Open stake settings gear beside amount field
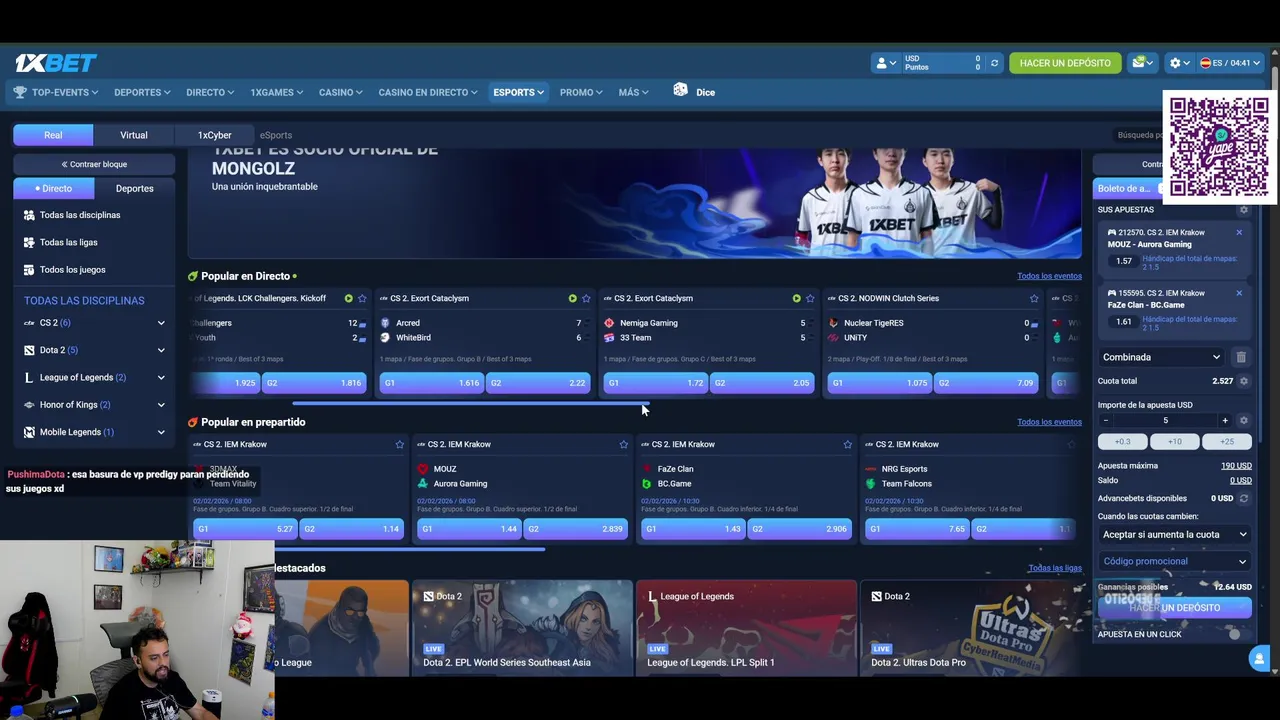This screenshot has height=720, width=1280. tap(1244, 420)
